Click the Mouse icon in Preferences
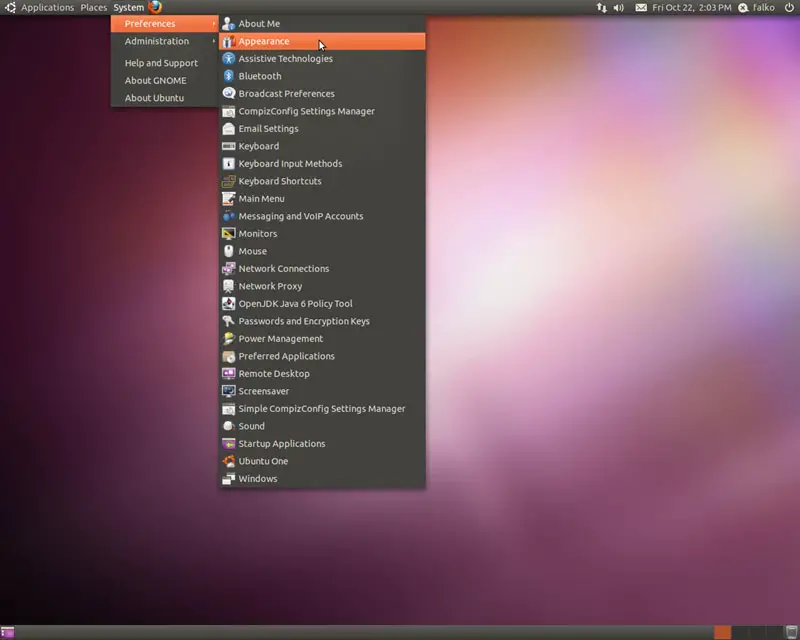Screen dimensions: 800x640 229,251
